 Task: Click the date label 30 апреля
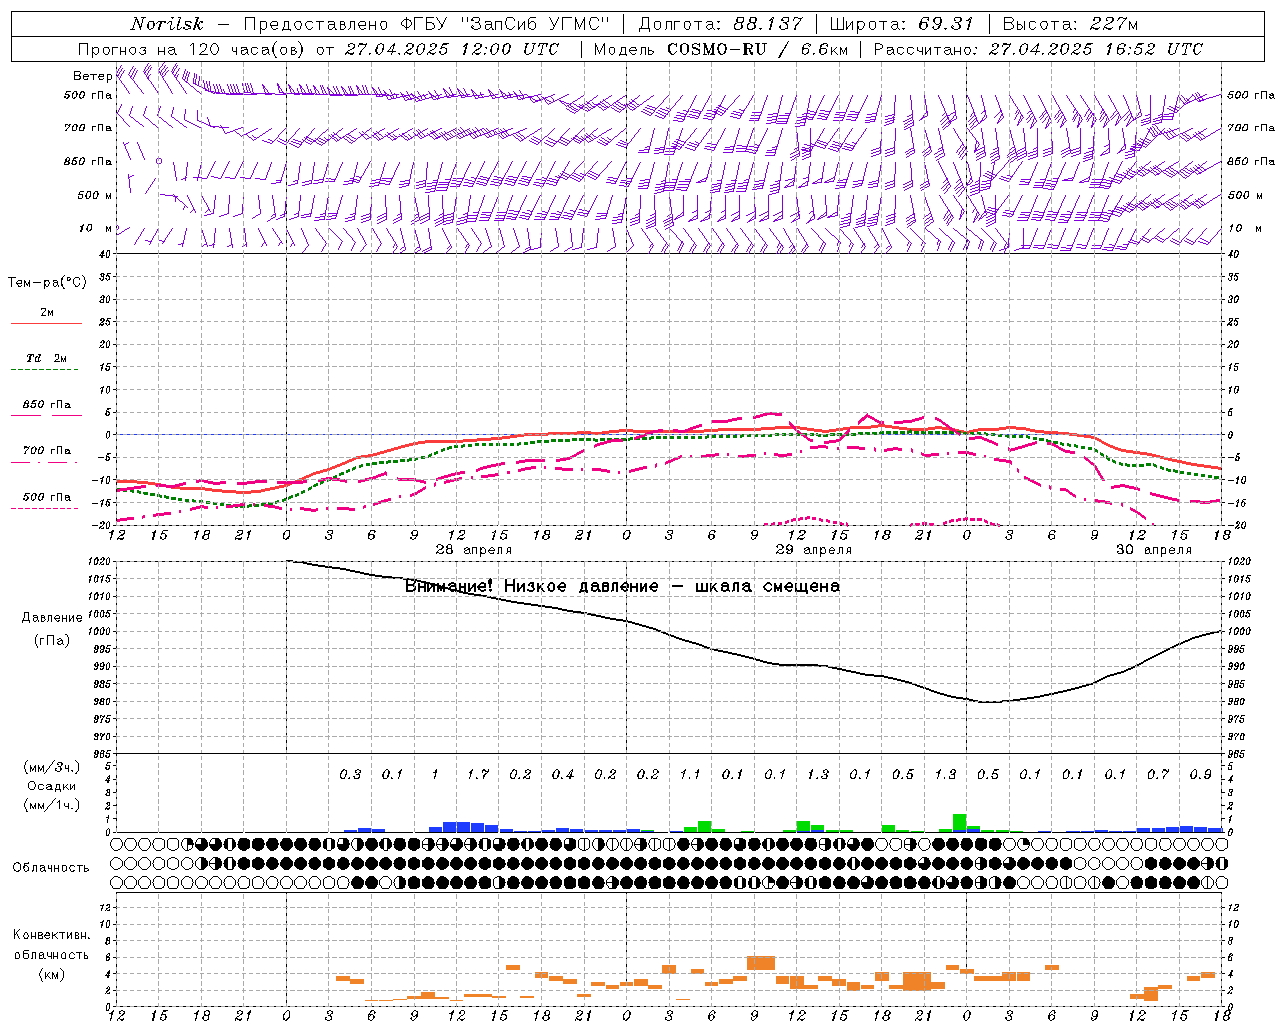coord(1154,550)
